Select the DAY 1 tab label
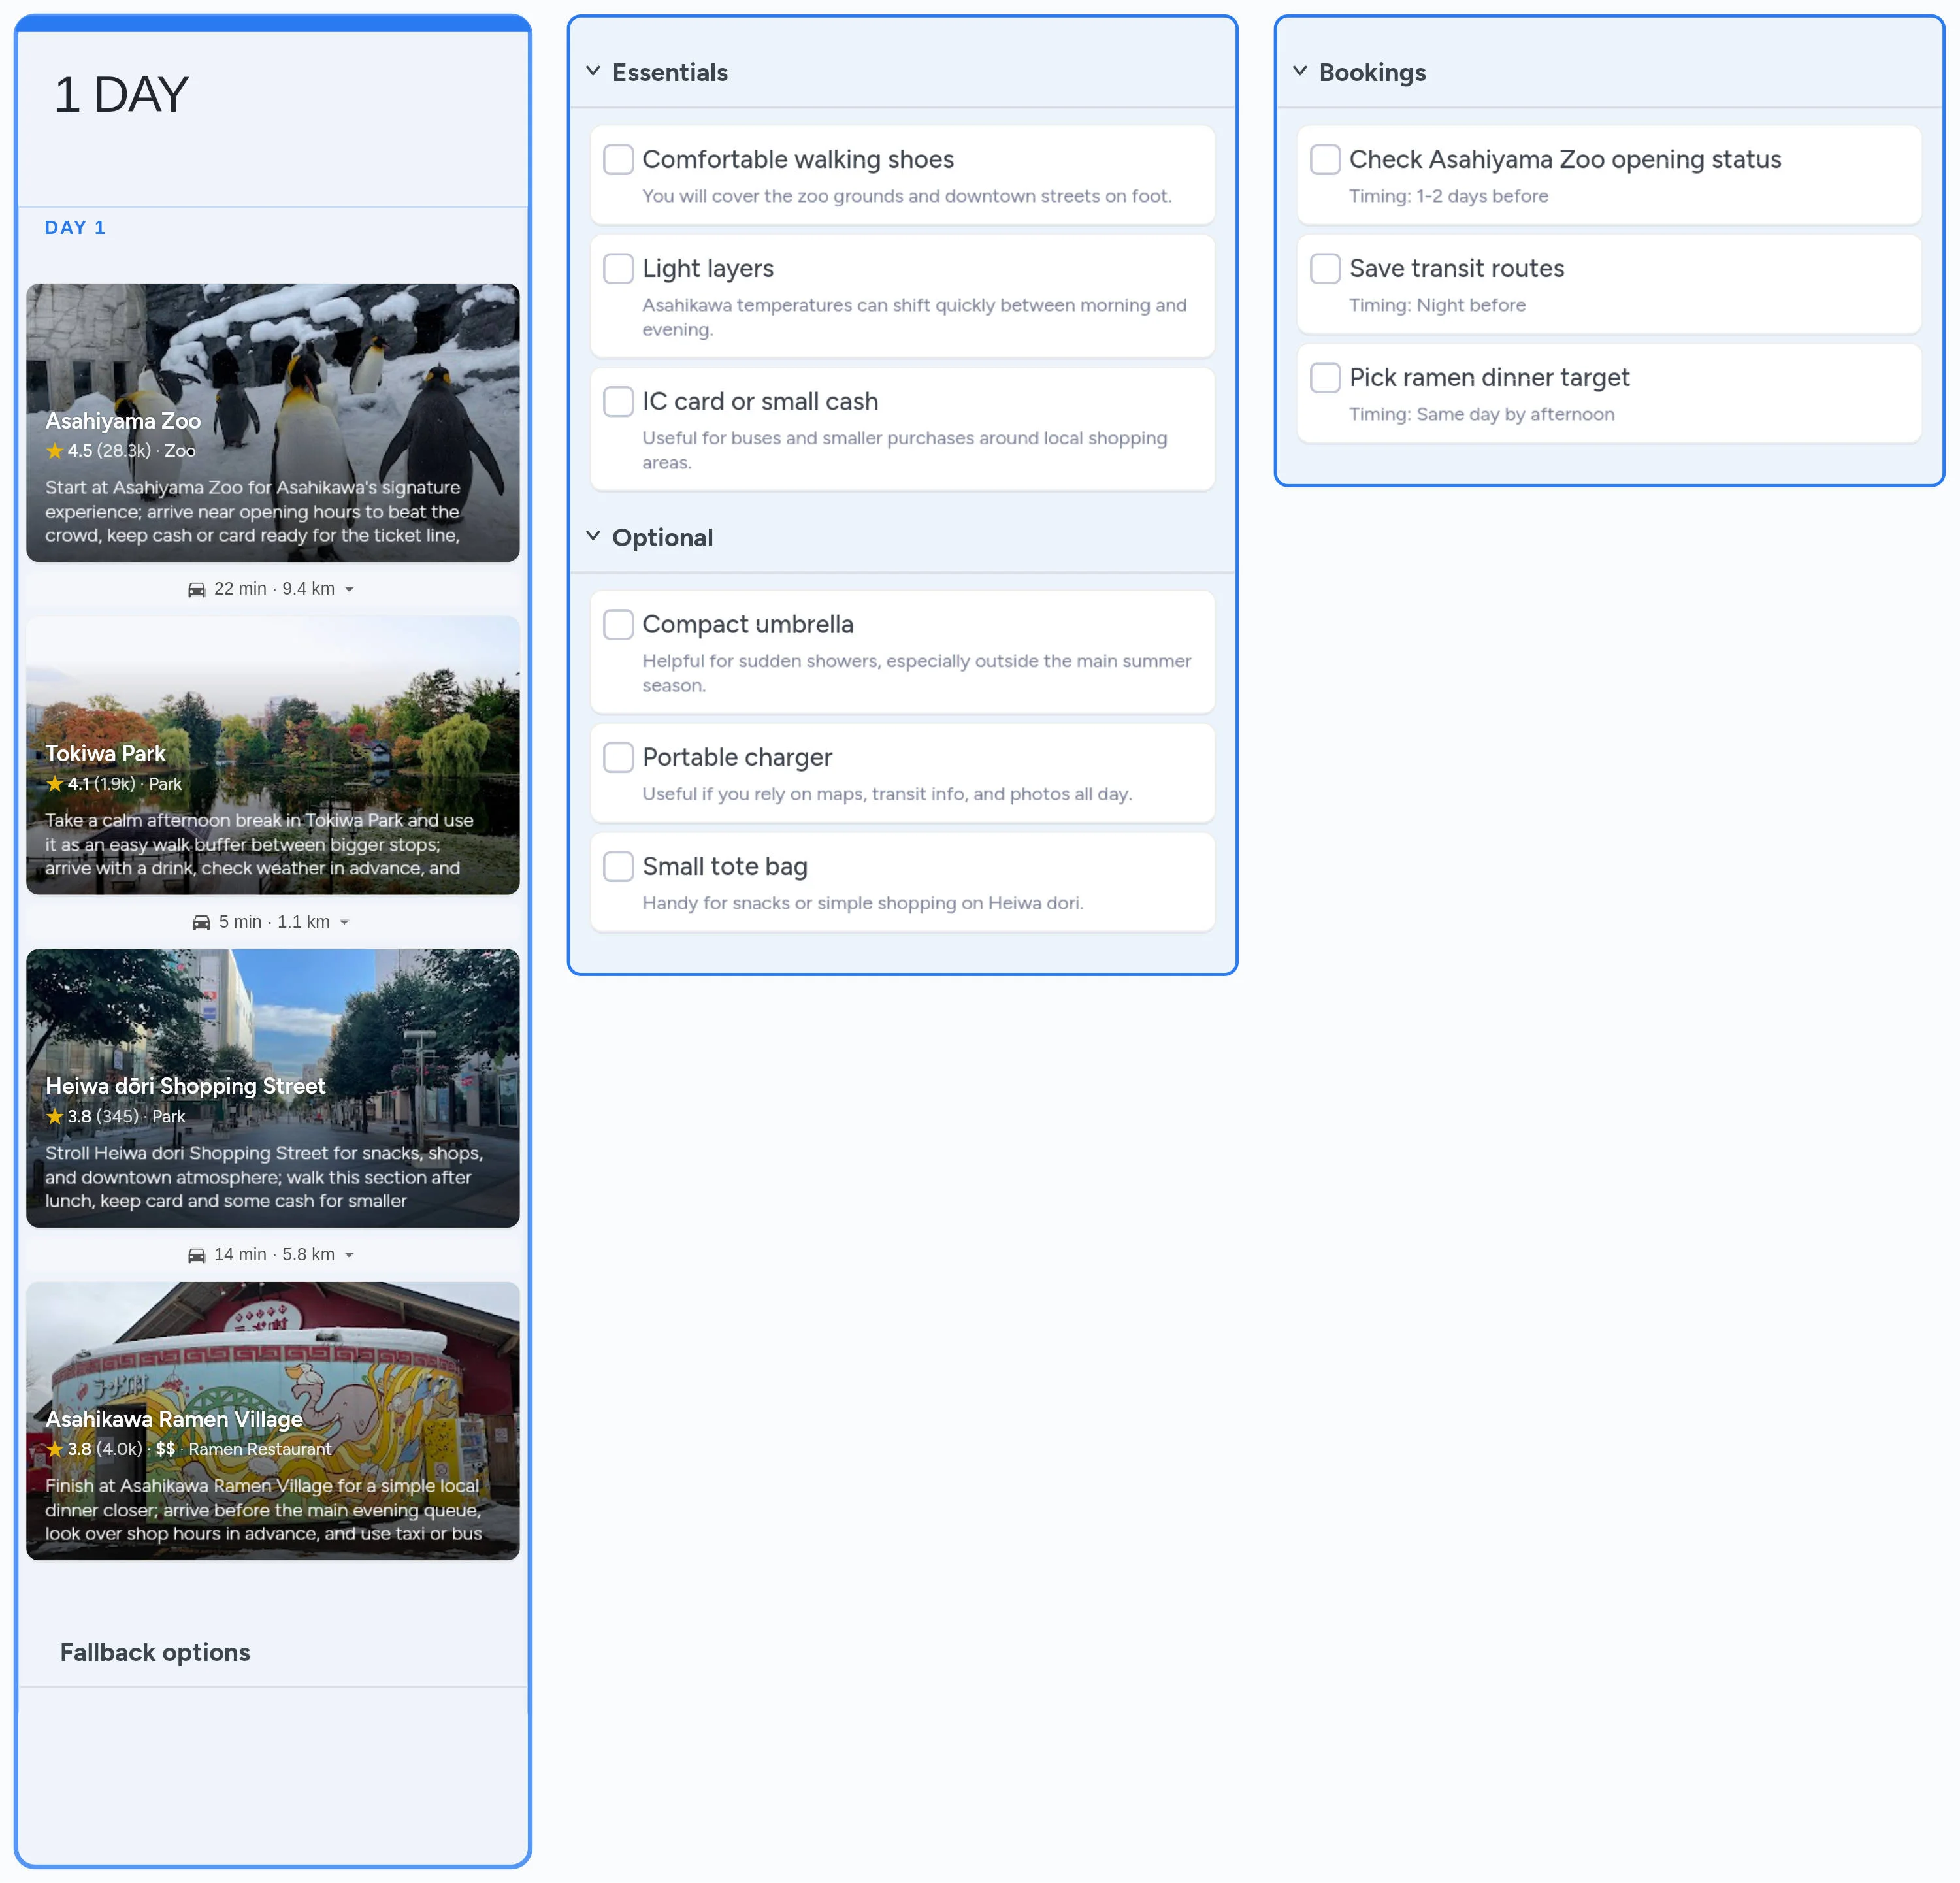The width and height of the screenshot is (1960, 1883). point(75,227)
